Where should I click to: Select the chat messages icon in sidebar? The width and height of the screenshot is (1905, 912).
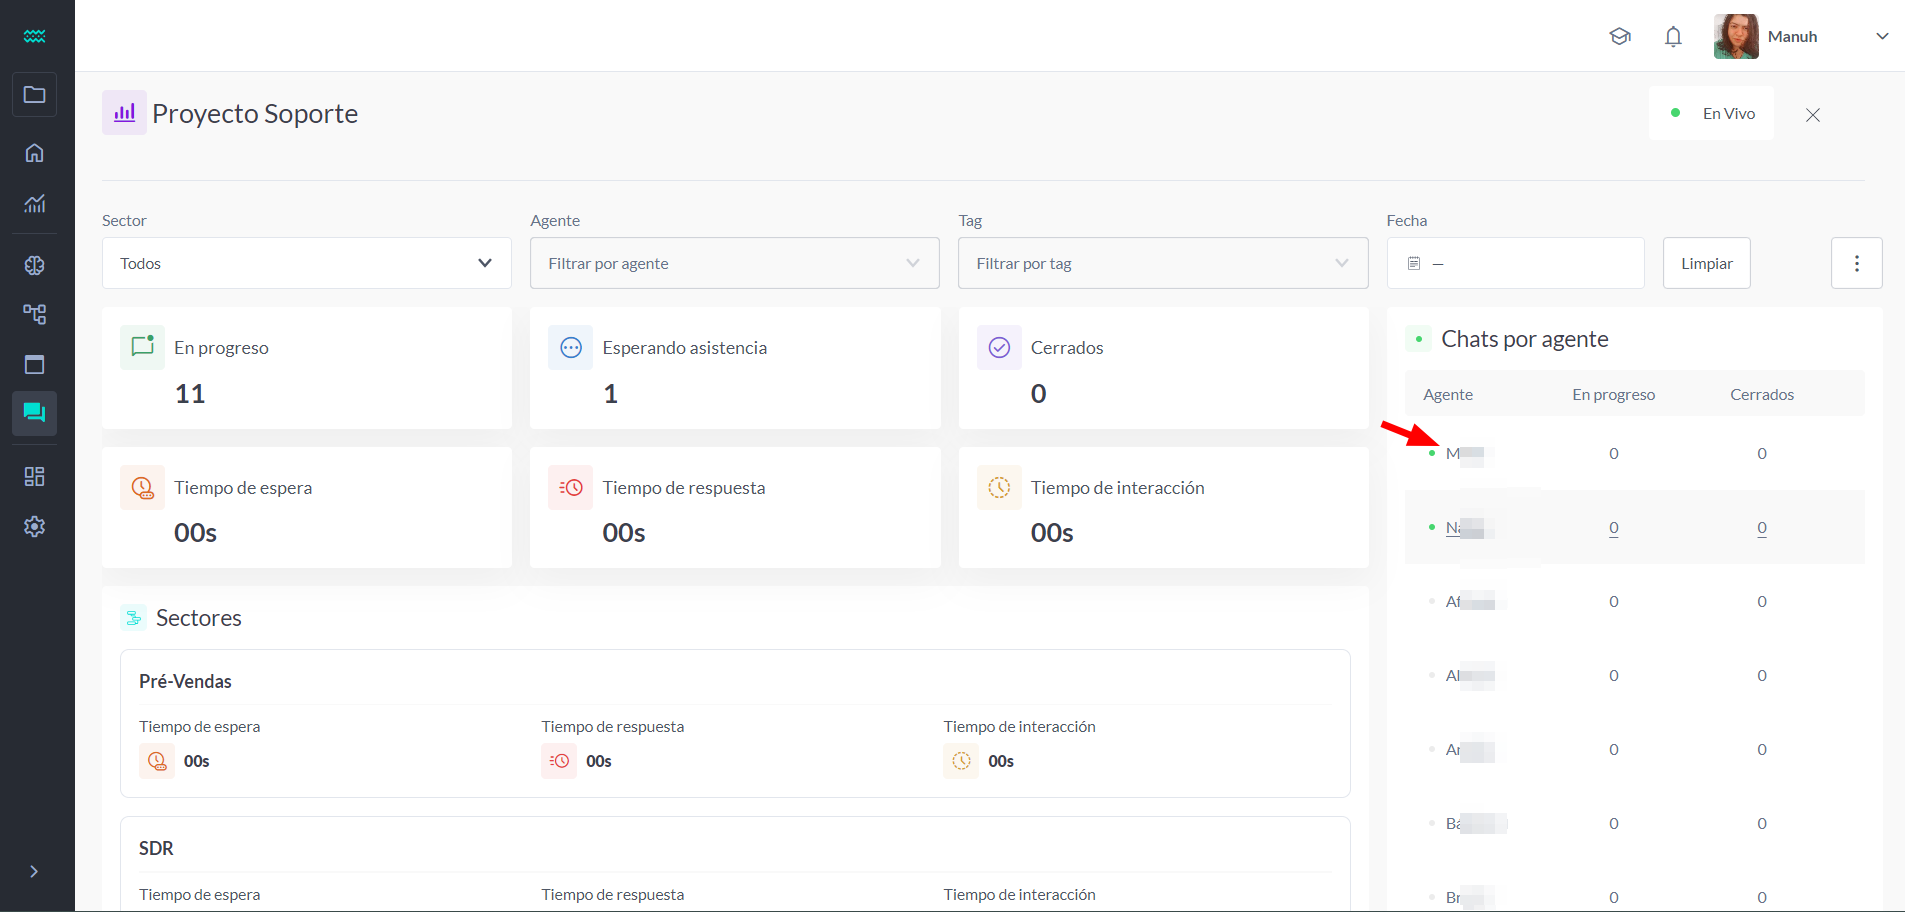35,413
